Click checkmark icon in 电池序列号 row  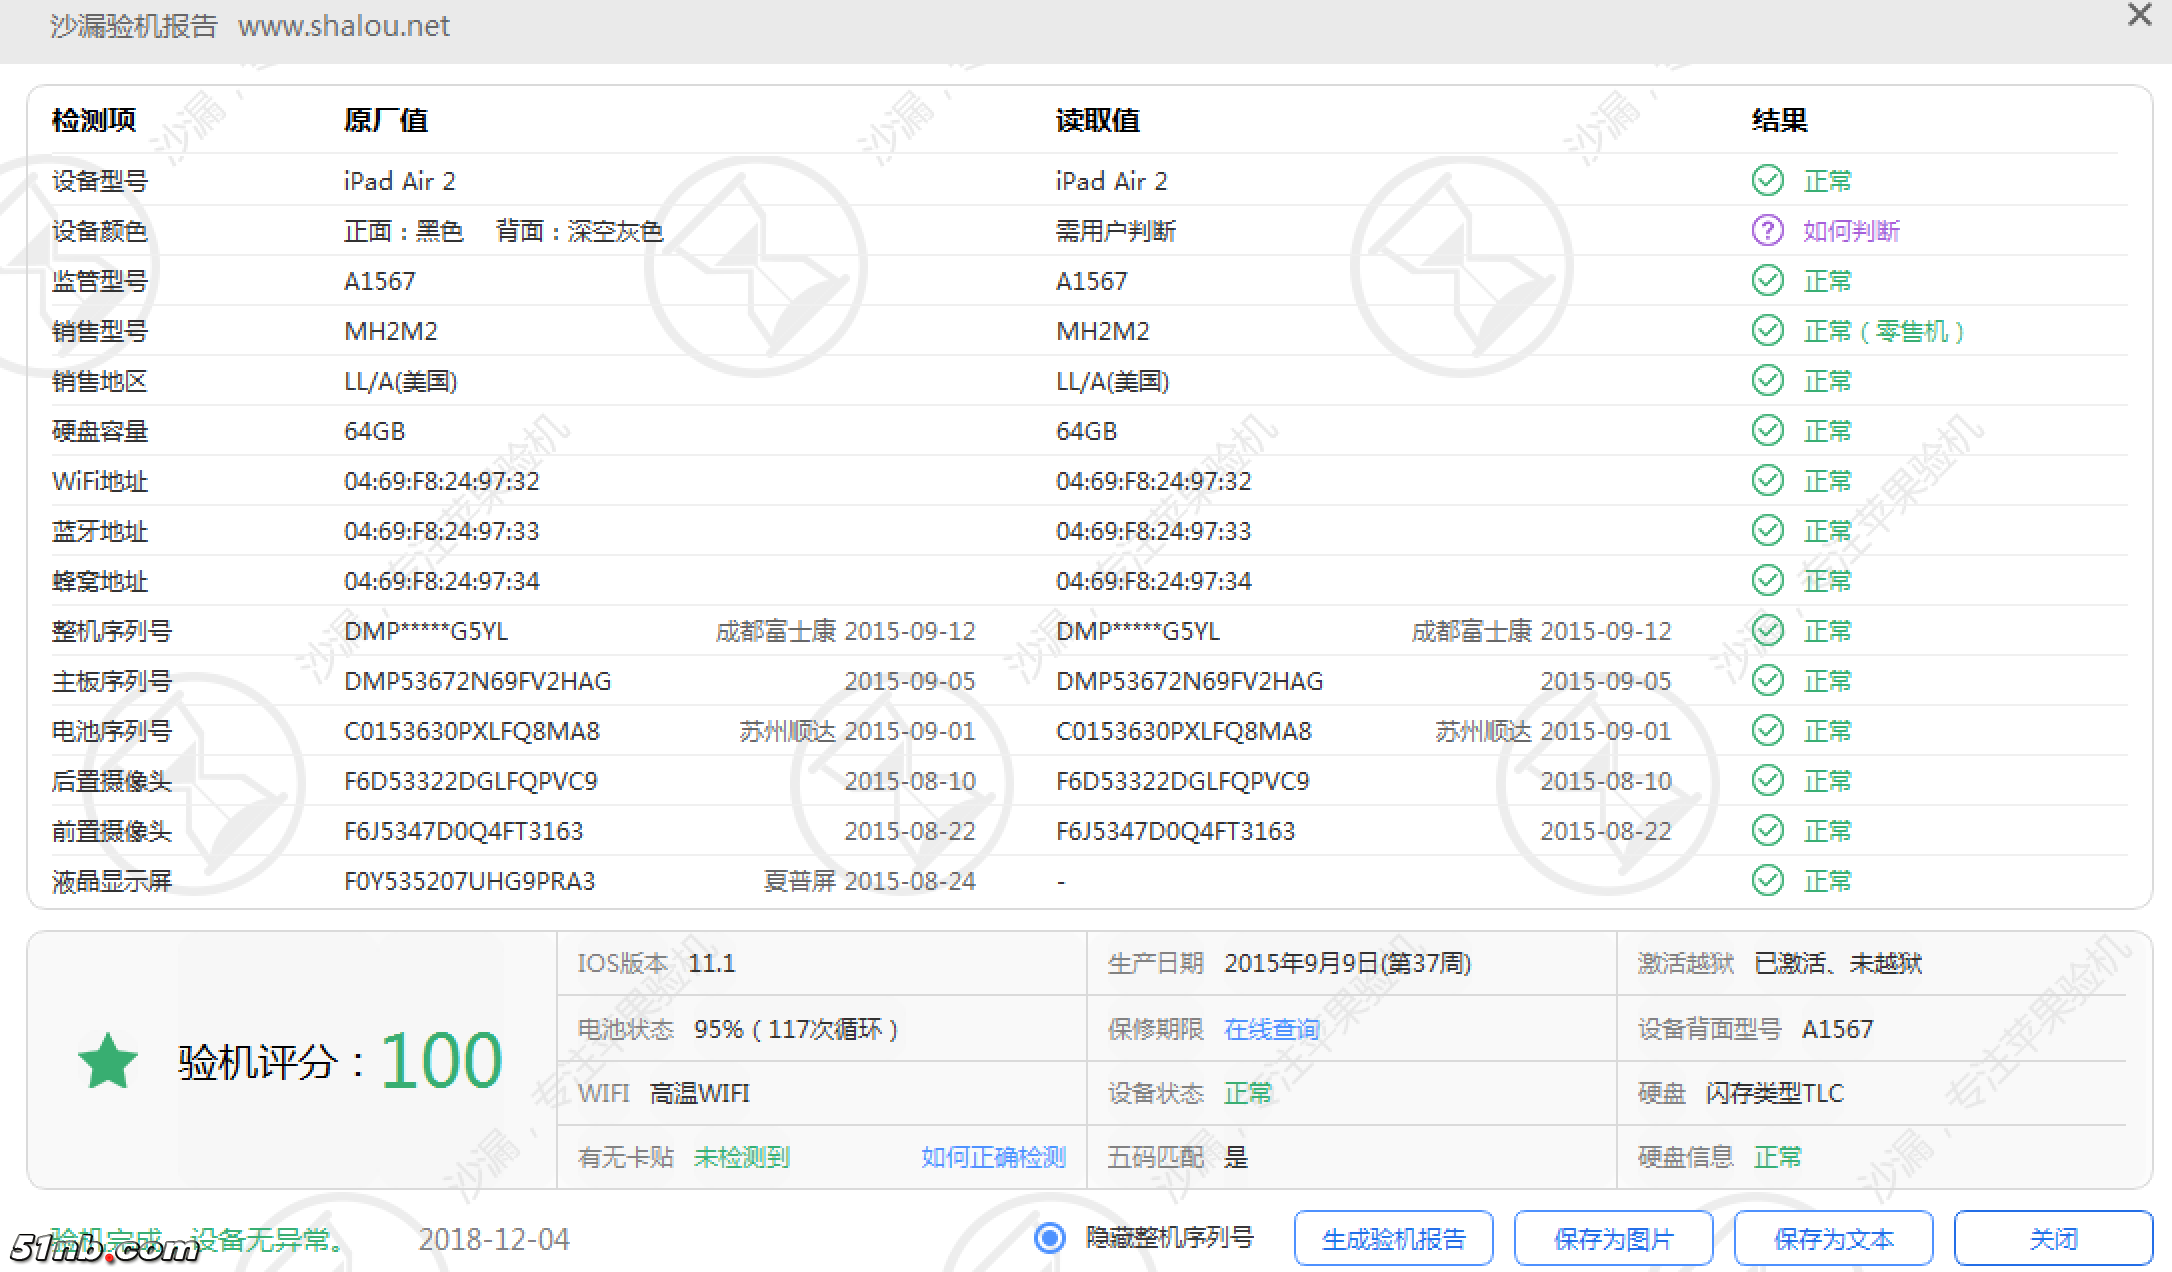[x=1767, y=730]
